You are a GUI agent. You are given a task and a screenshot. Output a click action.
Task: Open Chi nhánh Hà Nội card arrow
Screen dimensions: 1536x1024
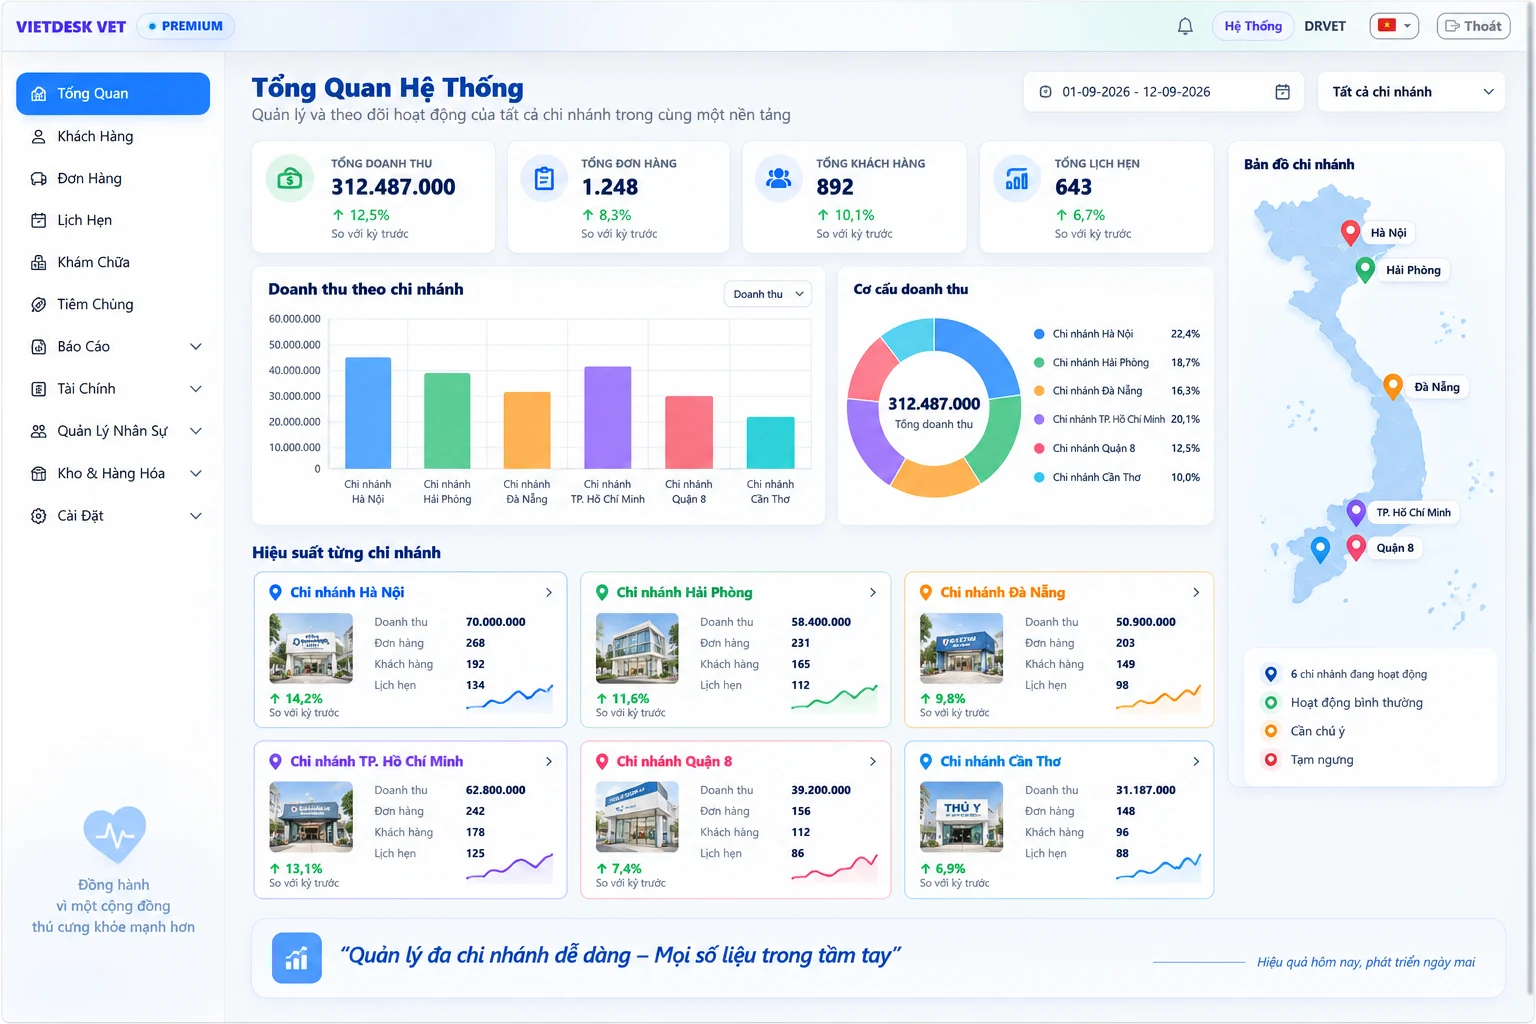549,593
